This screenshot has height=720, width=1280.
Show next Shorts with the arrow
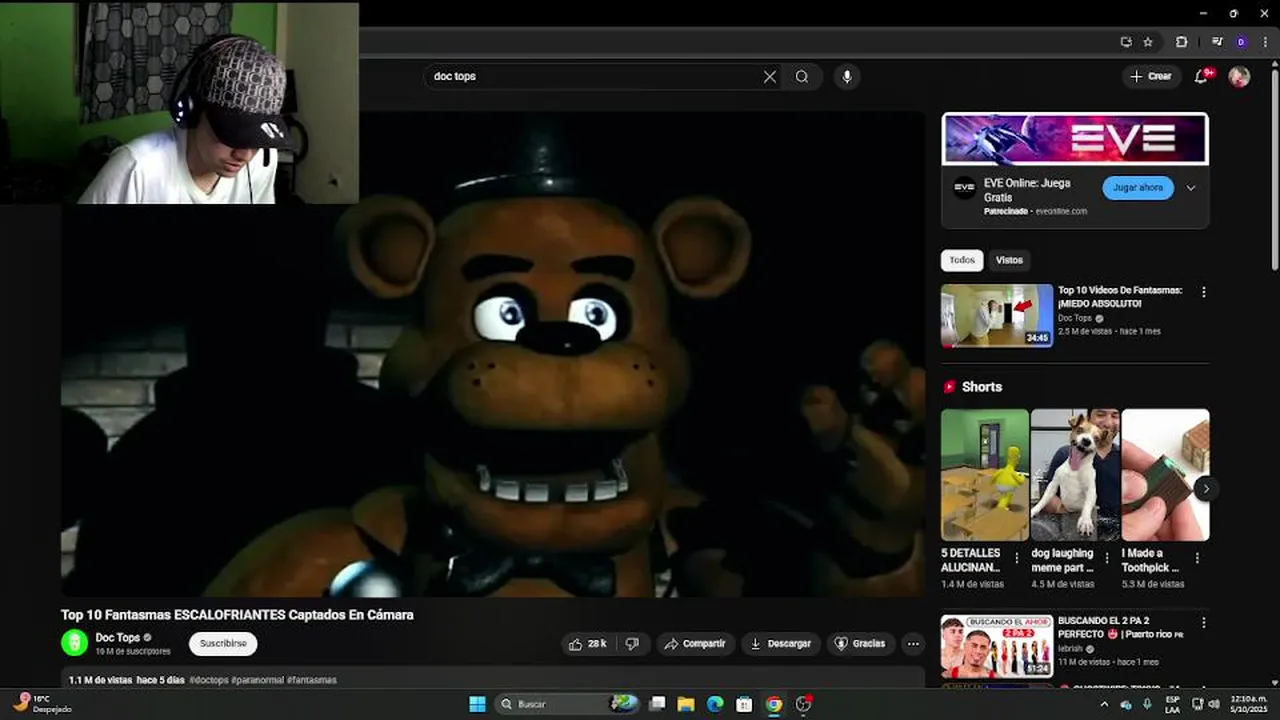pyautogui.click(x=1206, y=489)
